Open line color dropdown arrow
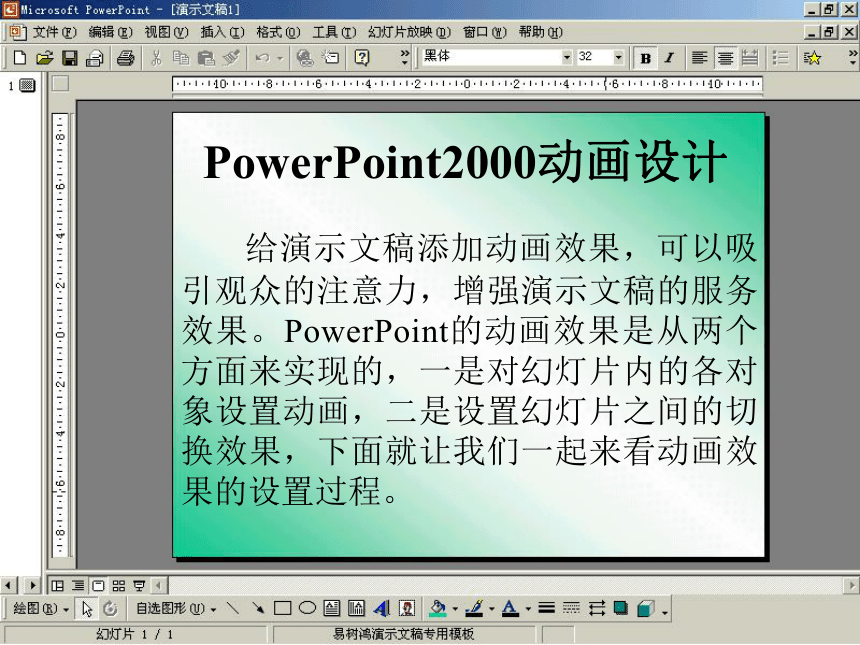This screenshot has width=860, height=645. point(491,609)
